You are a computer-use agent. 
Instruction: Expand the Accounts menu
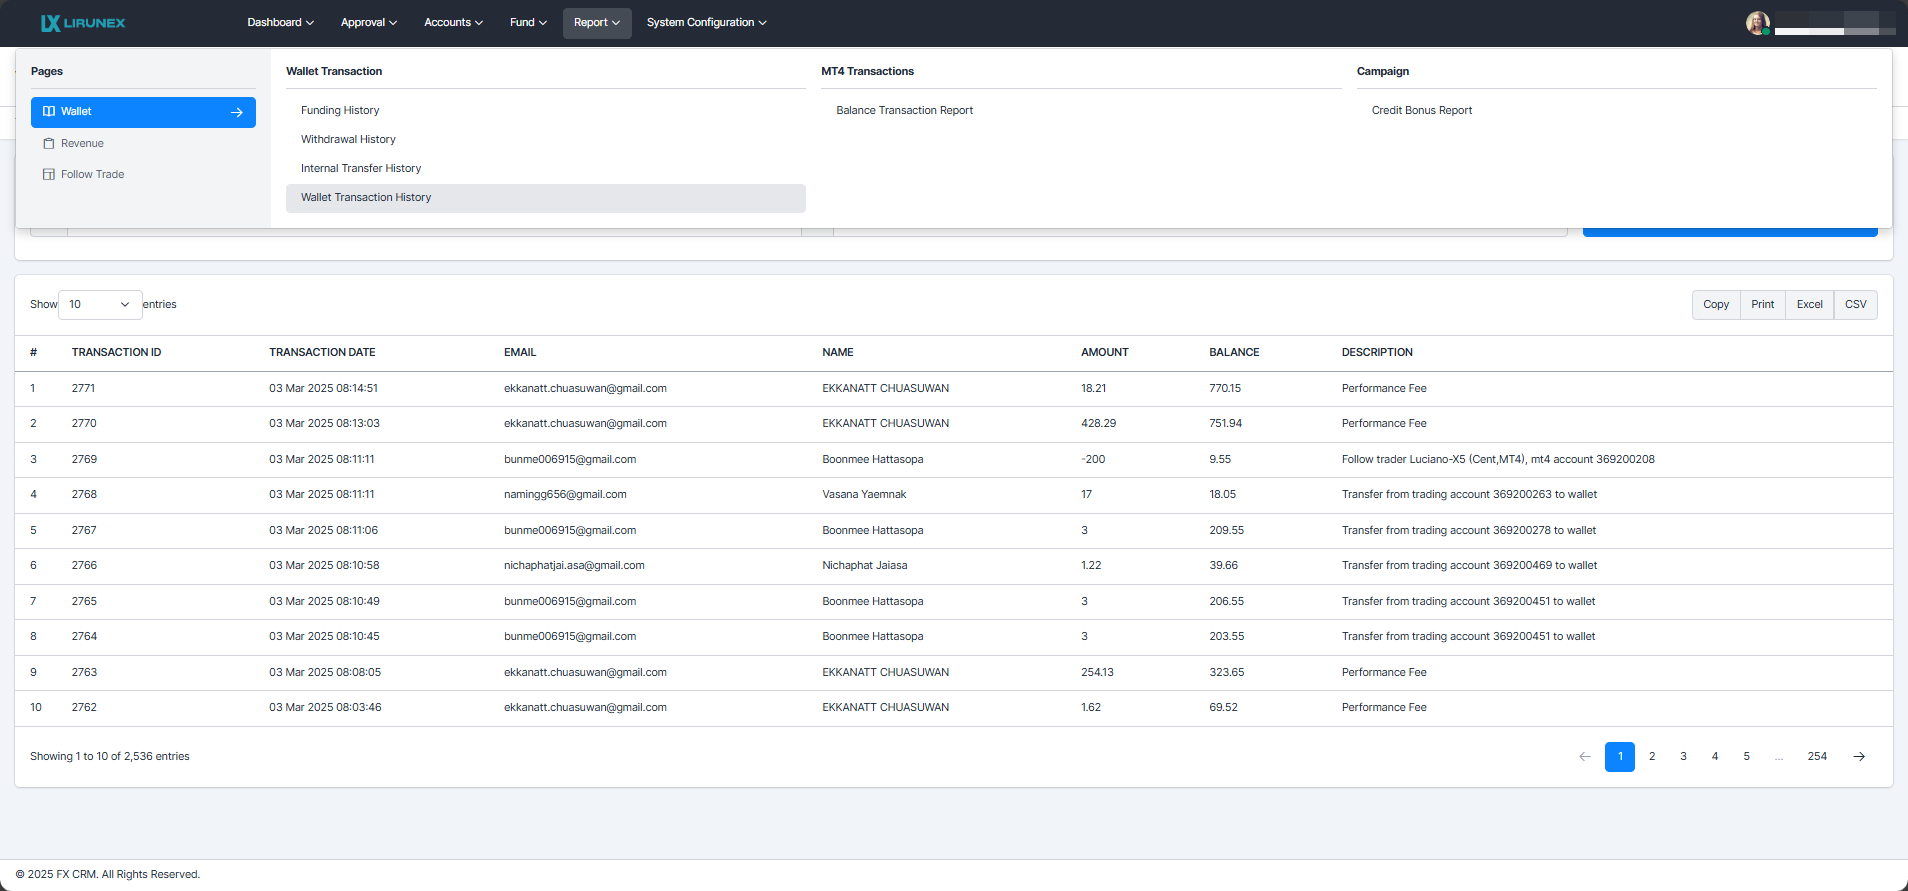[x=453, y=23]
